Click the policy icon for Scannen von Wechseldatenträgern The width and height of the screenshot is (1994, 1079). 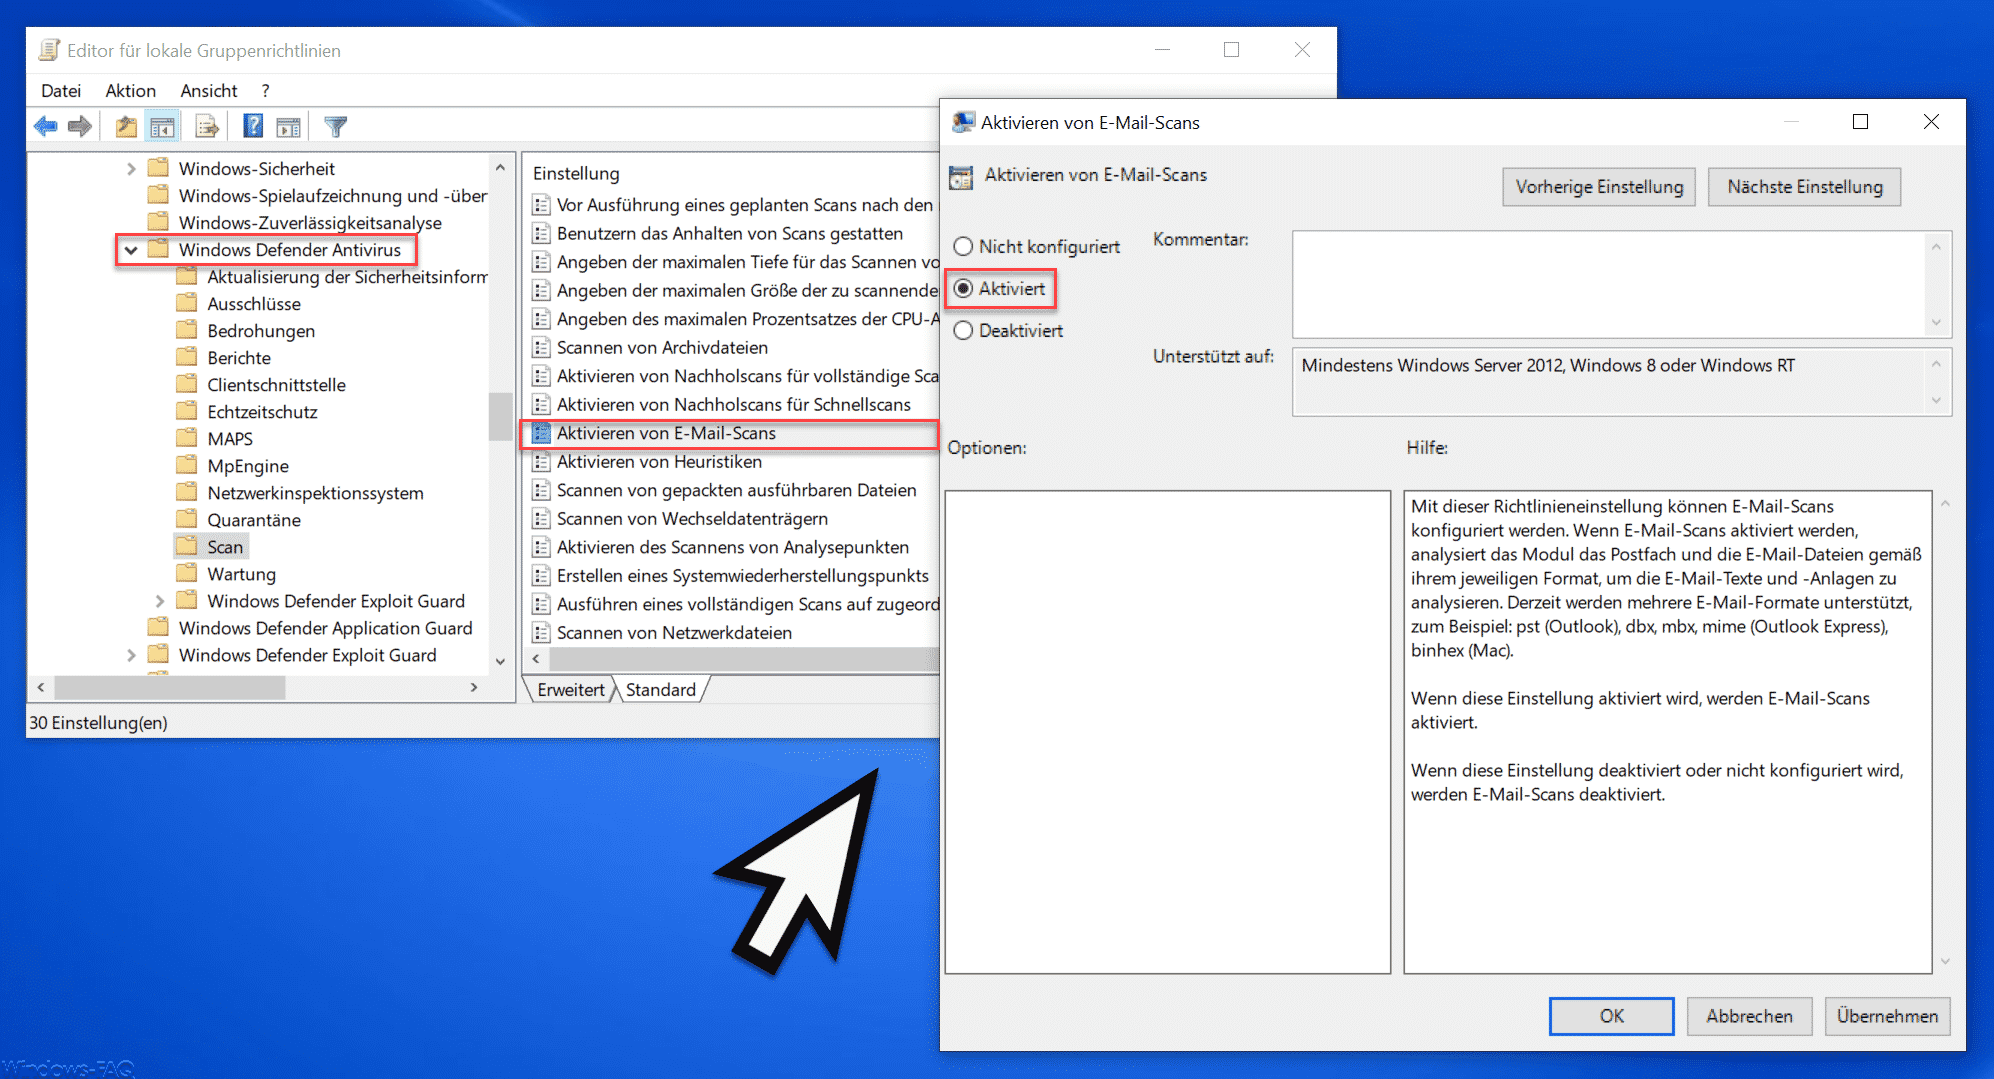coord(541,518)
